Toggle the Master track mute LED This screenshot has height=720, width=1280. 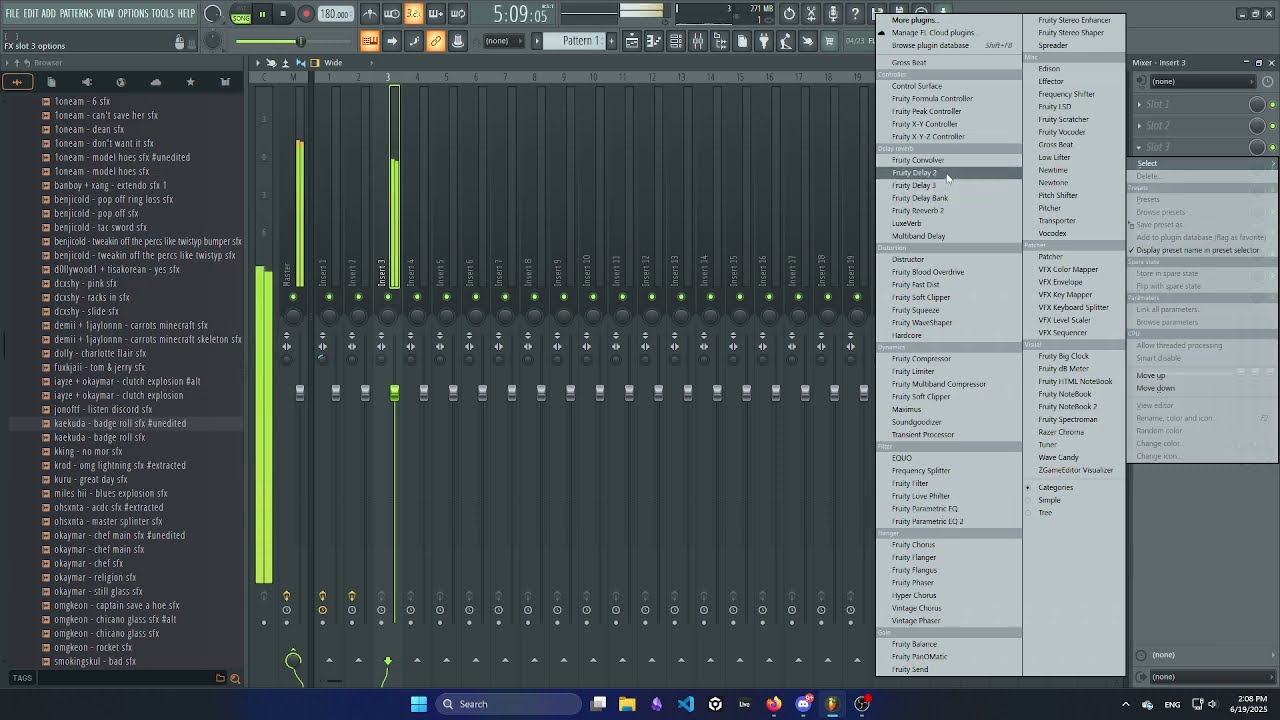tap(293, 297)
